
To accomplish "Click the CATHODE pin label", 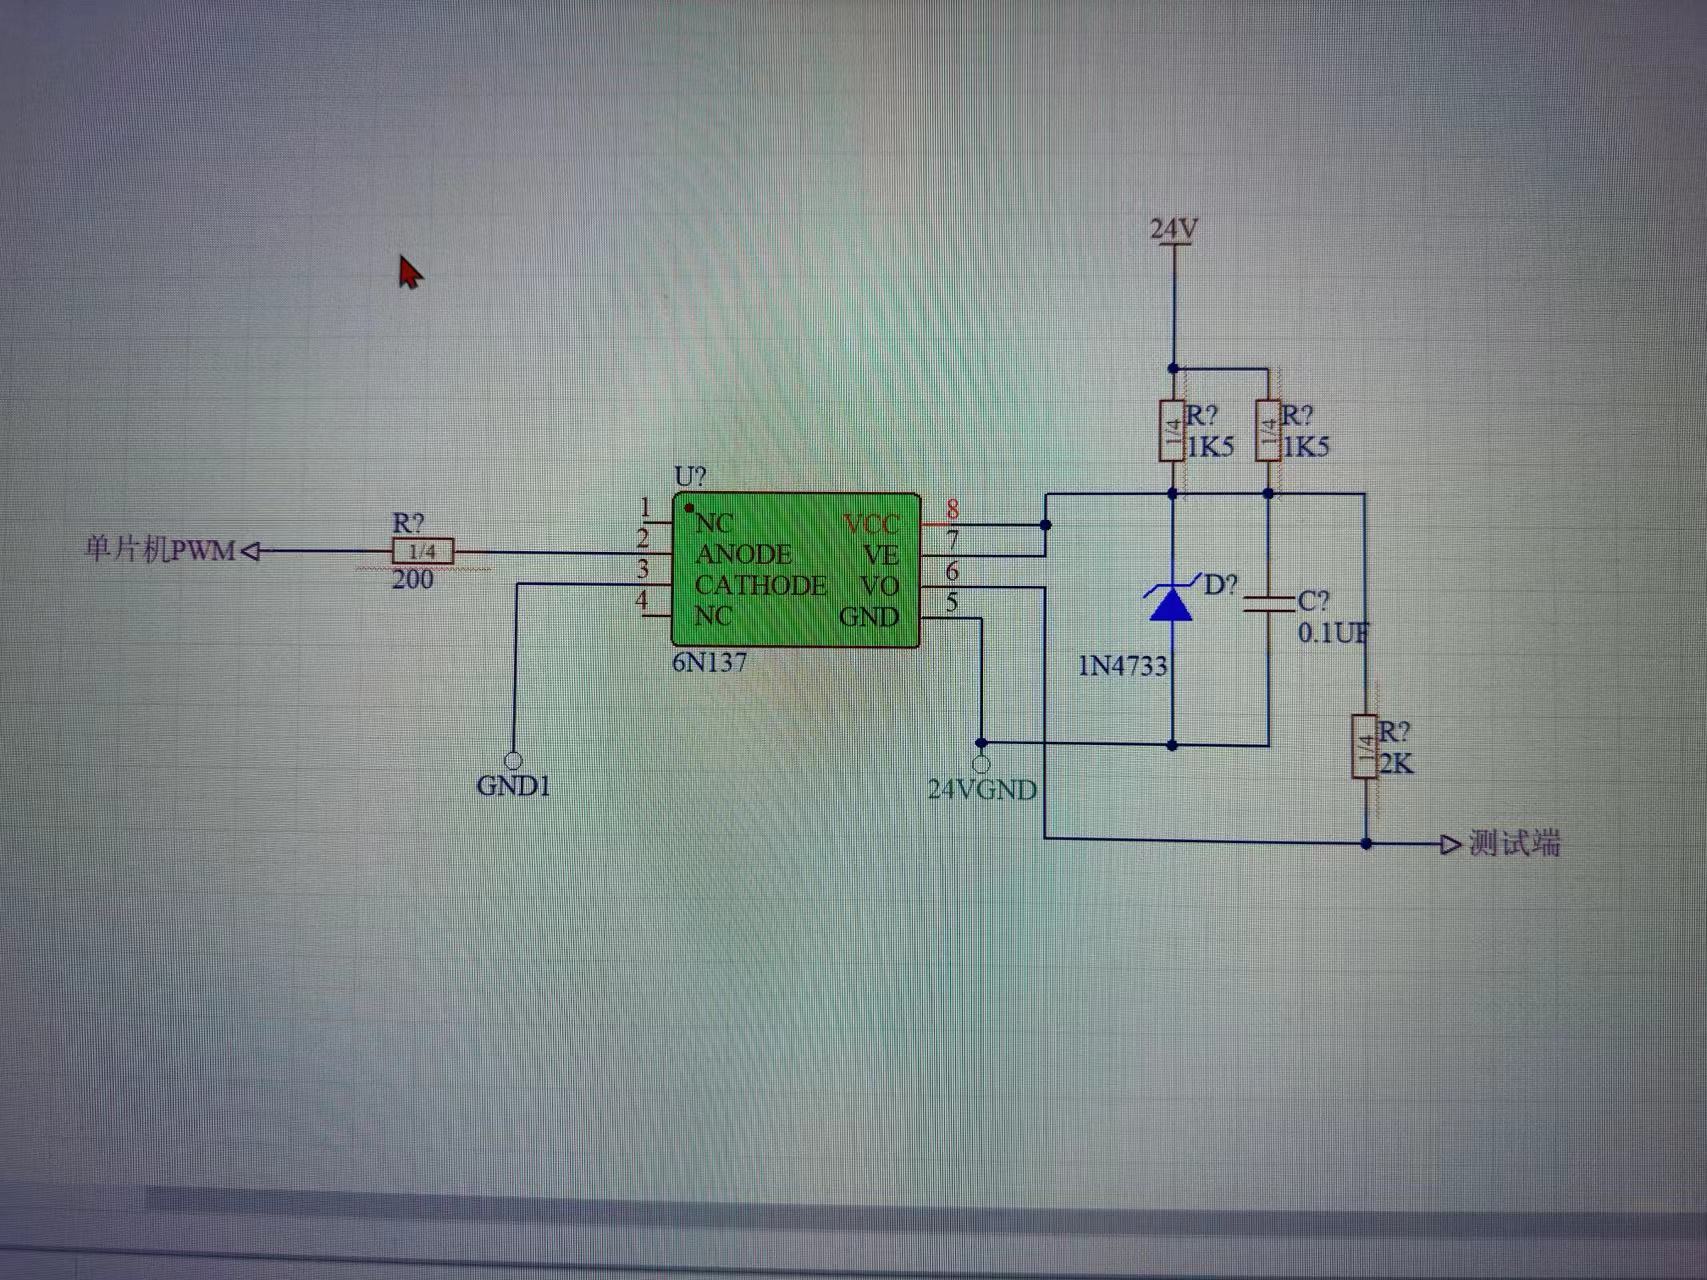I will tap(761, 585).
